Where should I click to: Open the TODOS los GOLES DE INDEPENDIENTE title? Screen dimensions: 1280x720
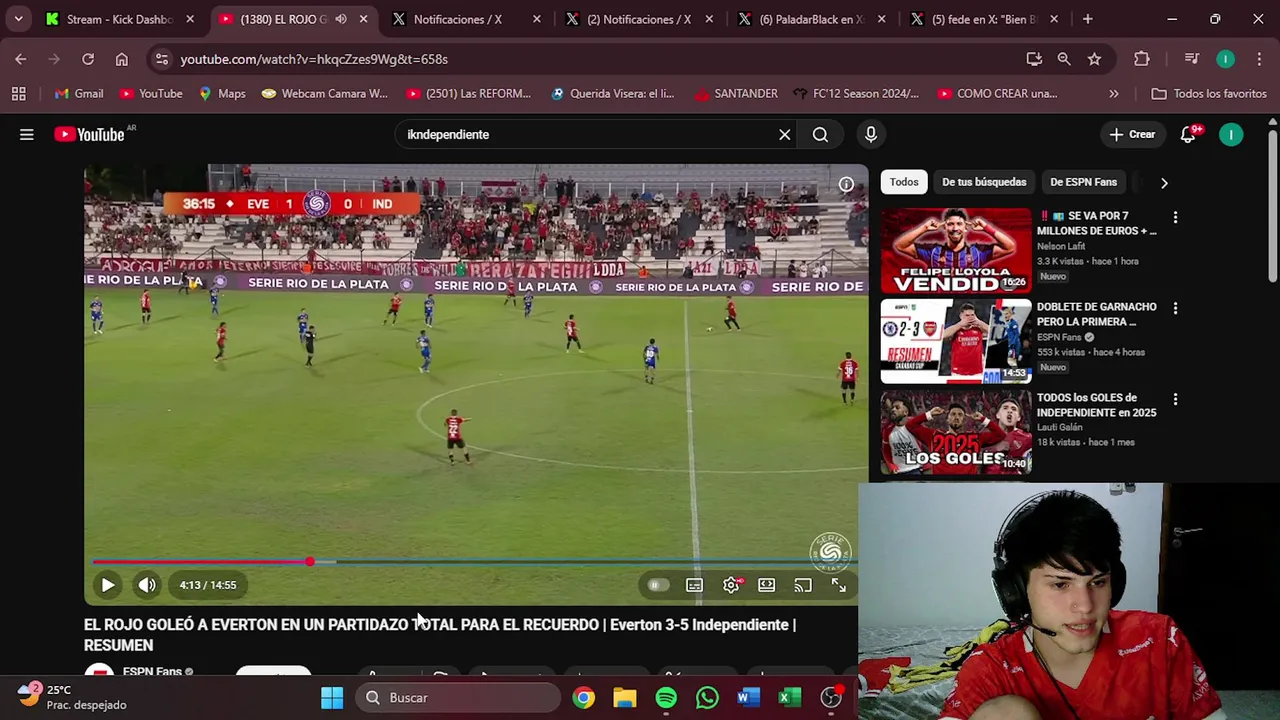pos(1096,405)
